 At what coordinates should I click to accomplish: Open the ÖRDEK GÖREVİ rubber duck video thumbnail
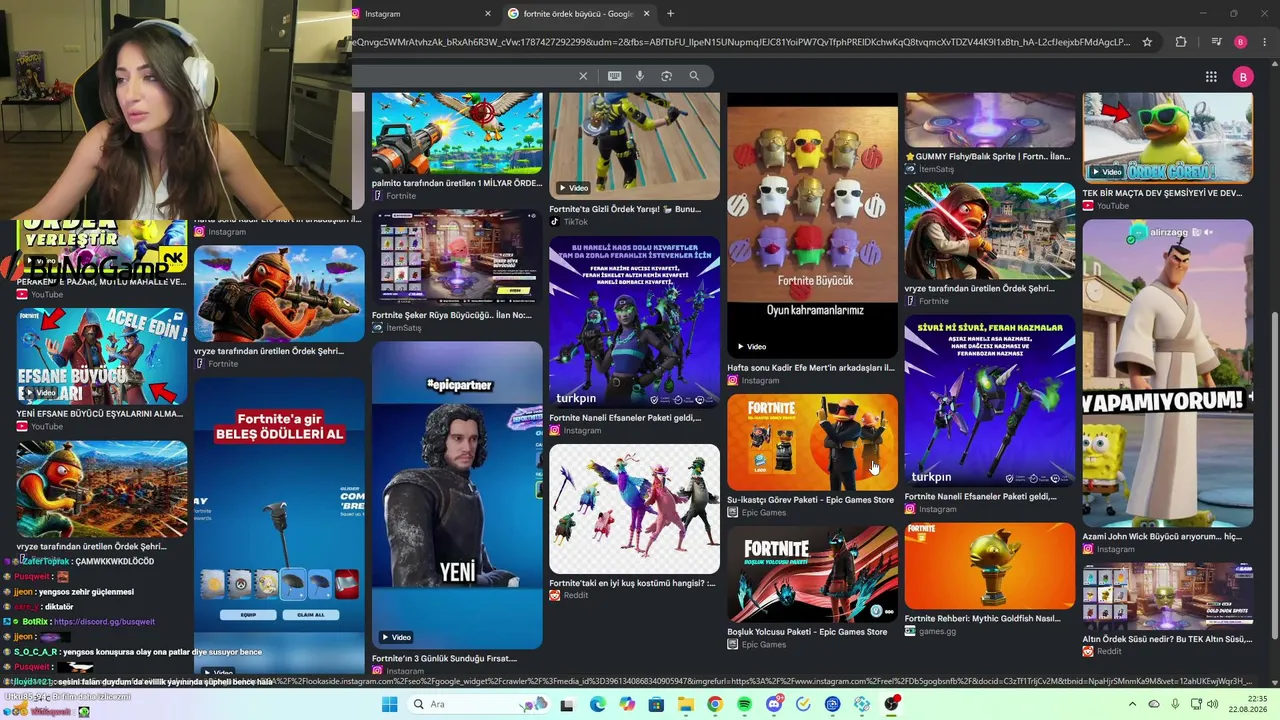click(1167, 138)
